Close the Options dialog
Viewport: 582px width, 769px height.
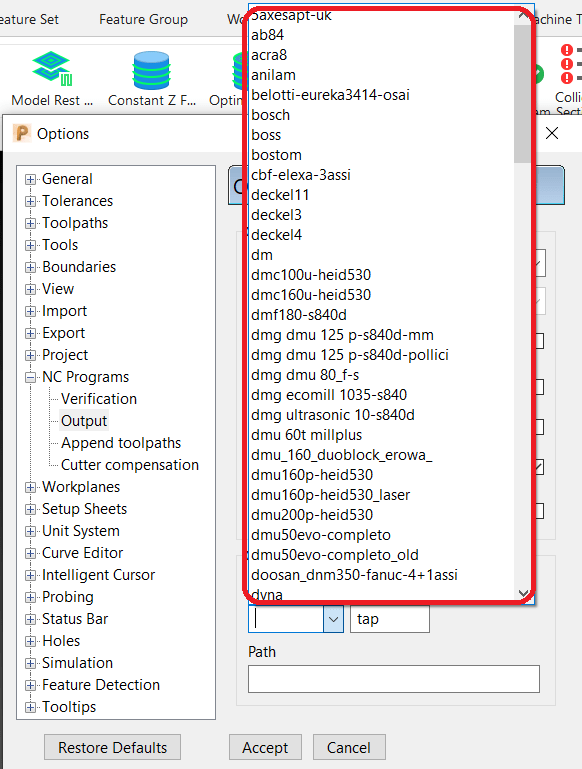(x=552, y=133)
